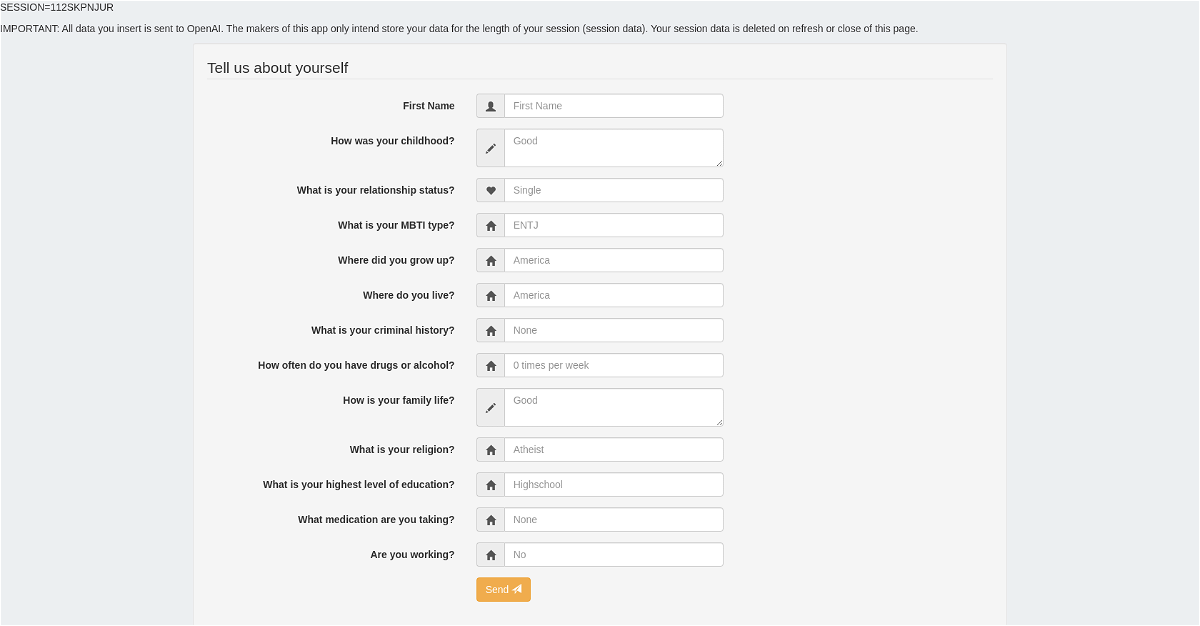Click the home icon beside religion field
1200x626 pixels.
coord(490,450)
